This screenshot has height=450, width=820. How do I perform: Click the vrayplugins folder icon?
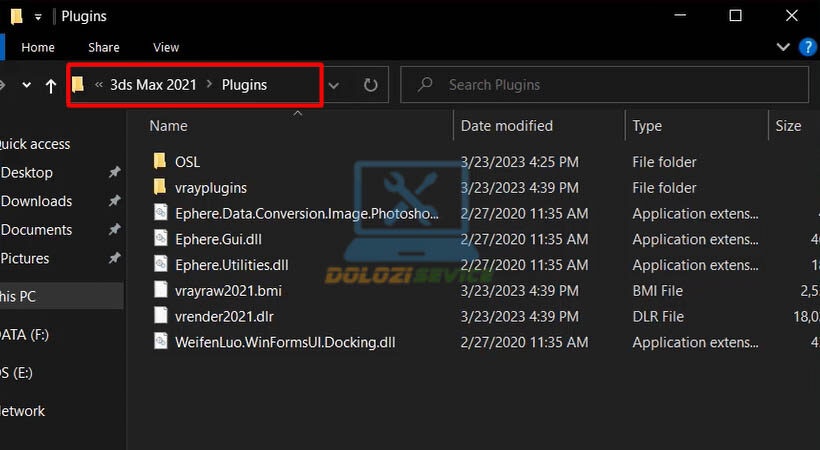pos(160,186)
